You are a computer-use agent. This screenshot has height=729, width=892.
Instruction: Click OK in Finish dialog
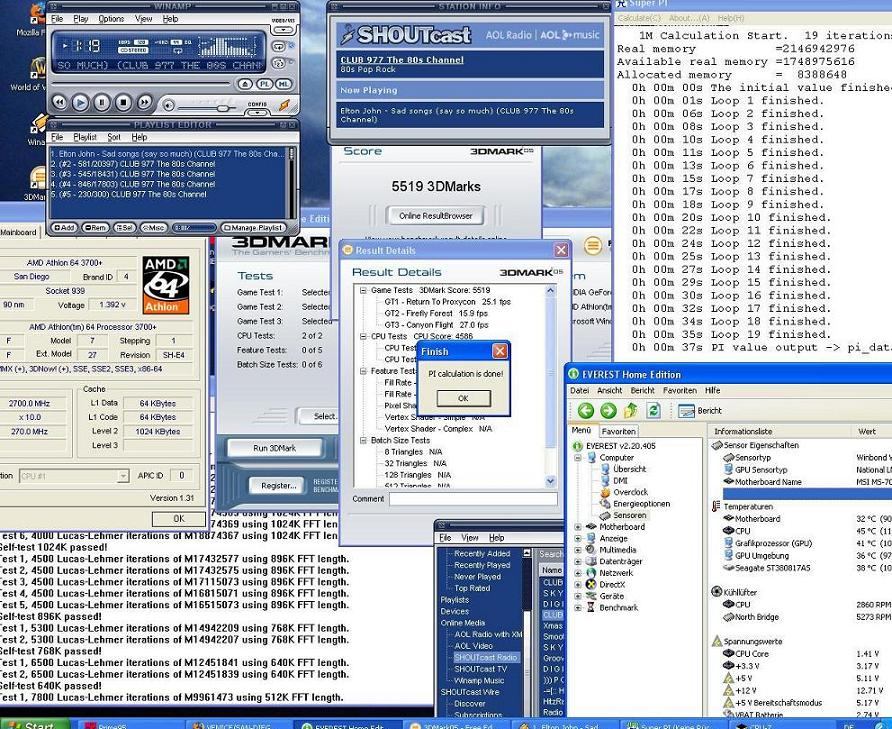click(x=463, y=398)
